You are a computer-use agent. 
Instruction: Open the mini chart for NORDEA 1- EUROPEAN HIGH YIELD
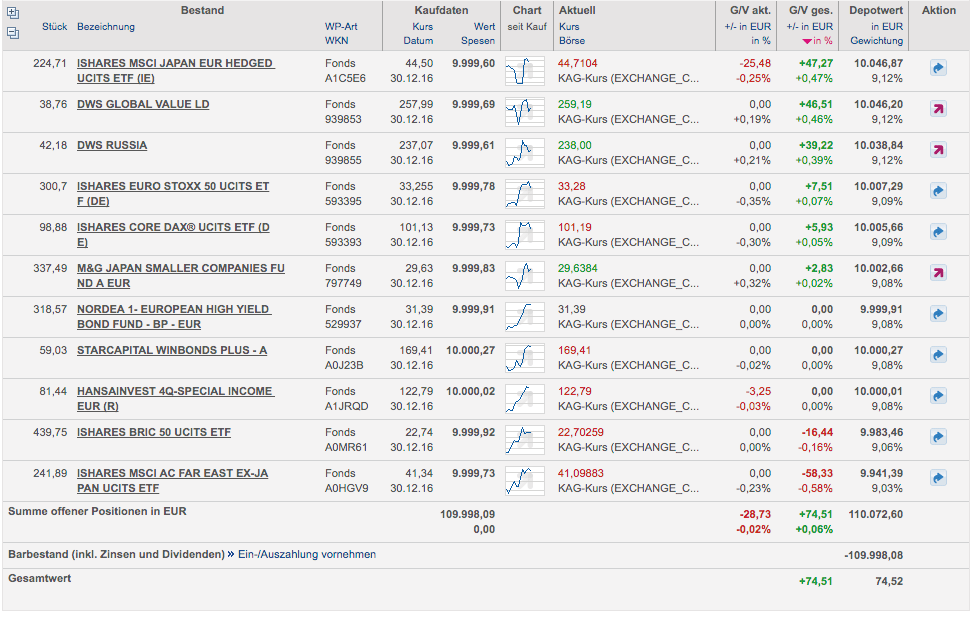click(x=525, y=317)
